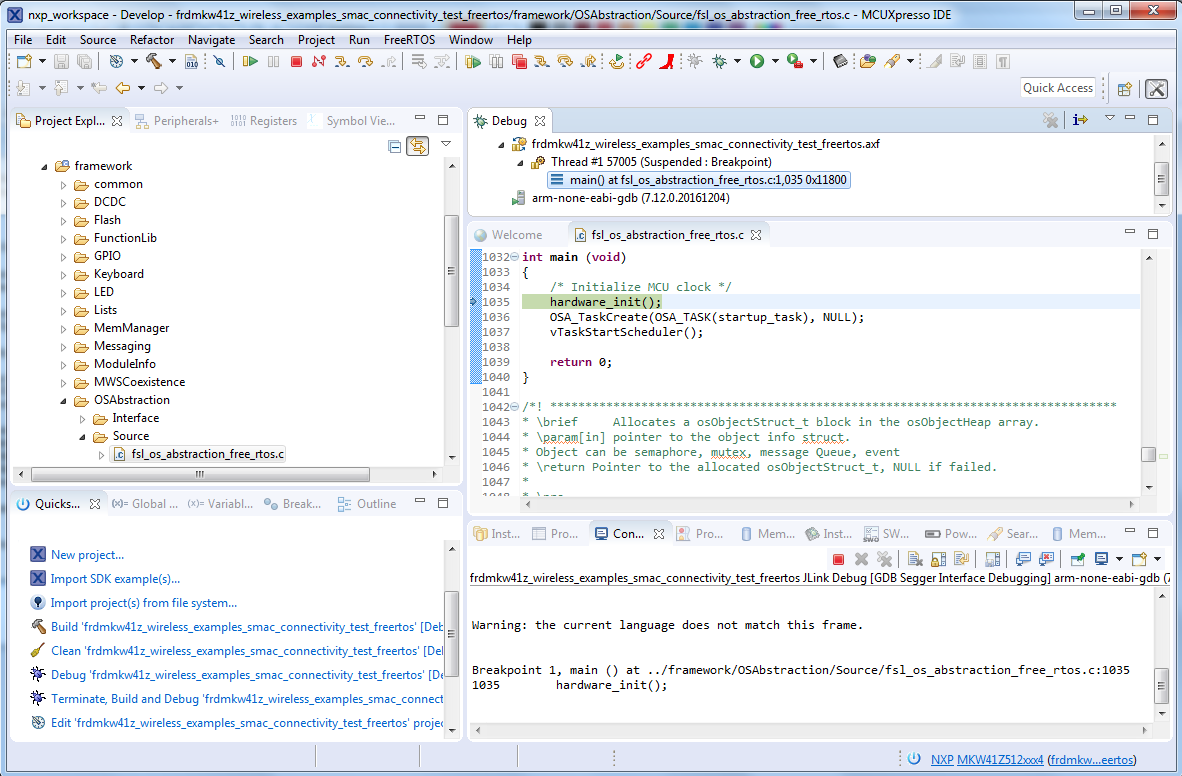
Task: Click the Step Over toolbar icon
Action: (364, 62)
